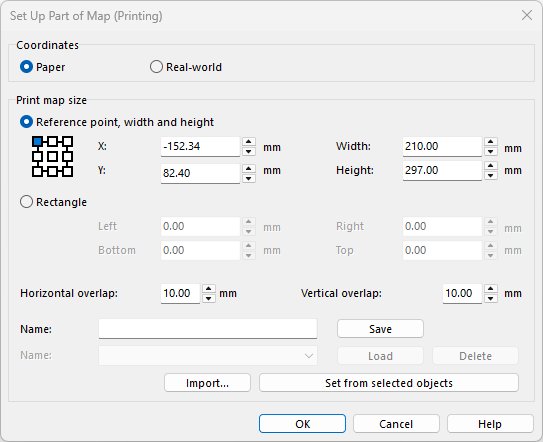Decrease the Vertical overlap value
Viewport: 543px width, 442px height.
[491, 298]
